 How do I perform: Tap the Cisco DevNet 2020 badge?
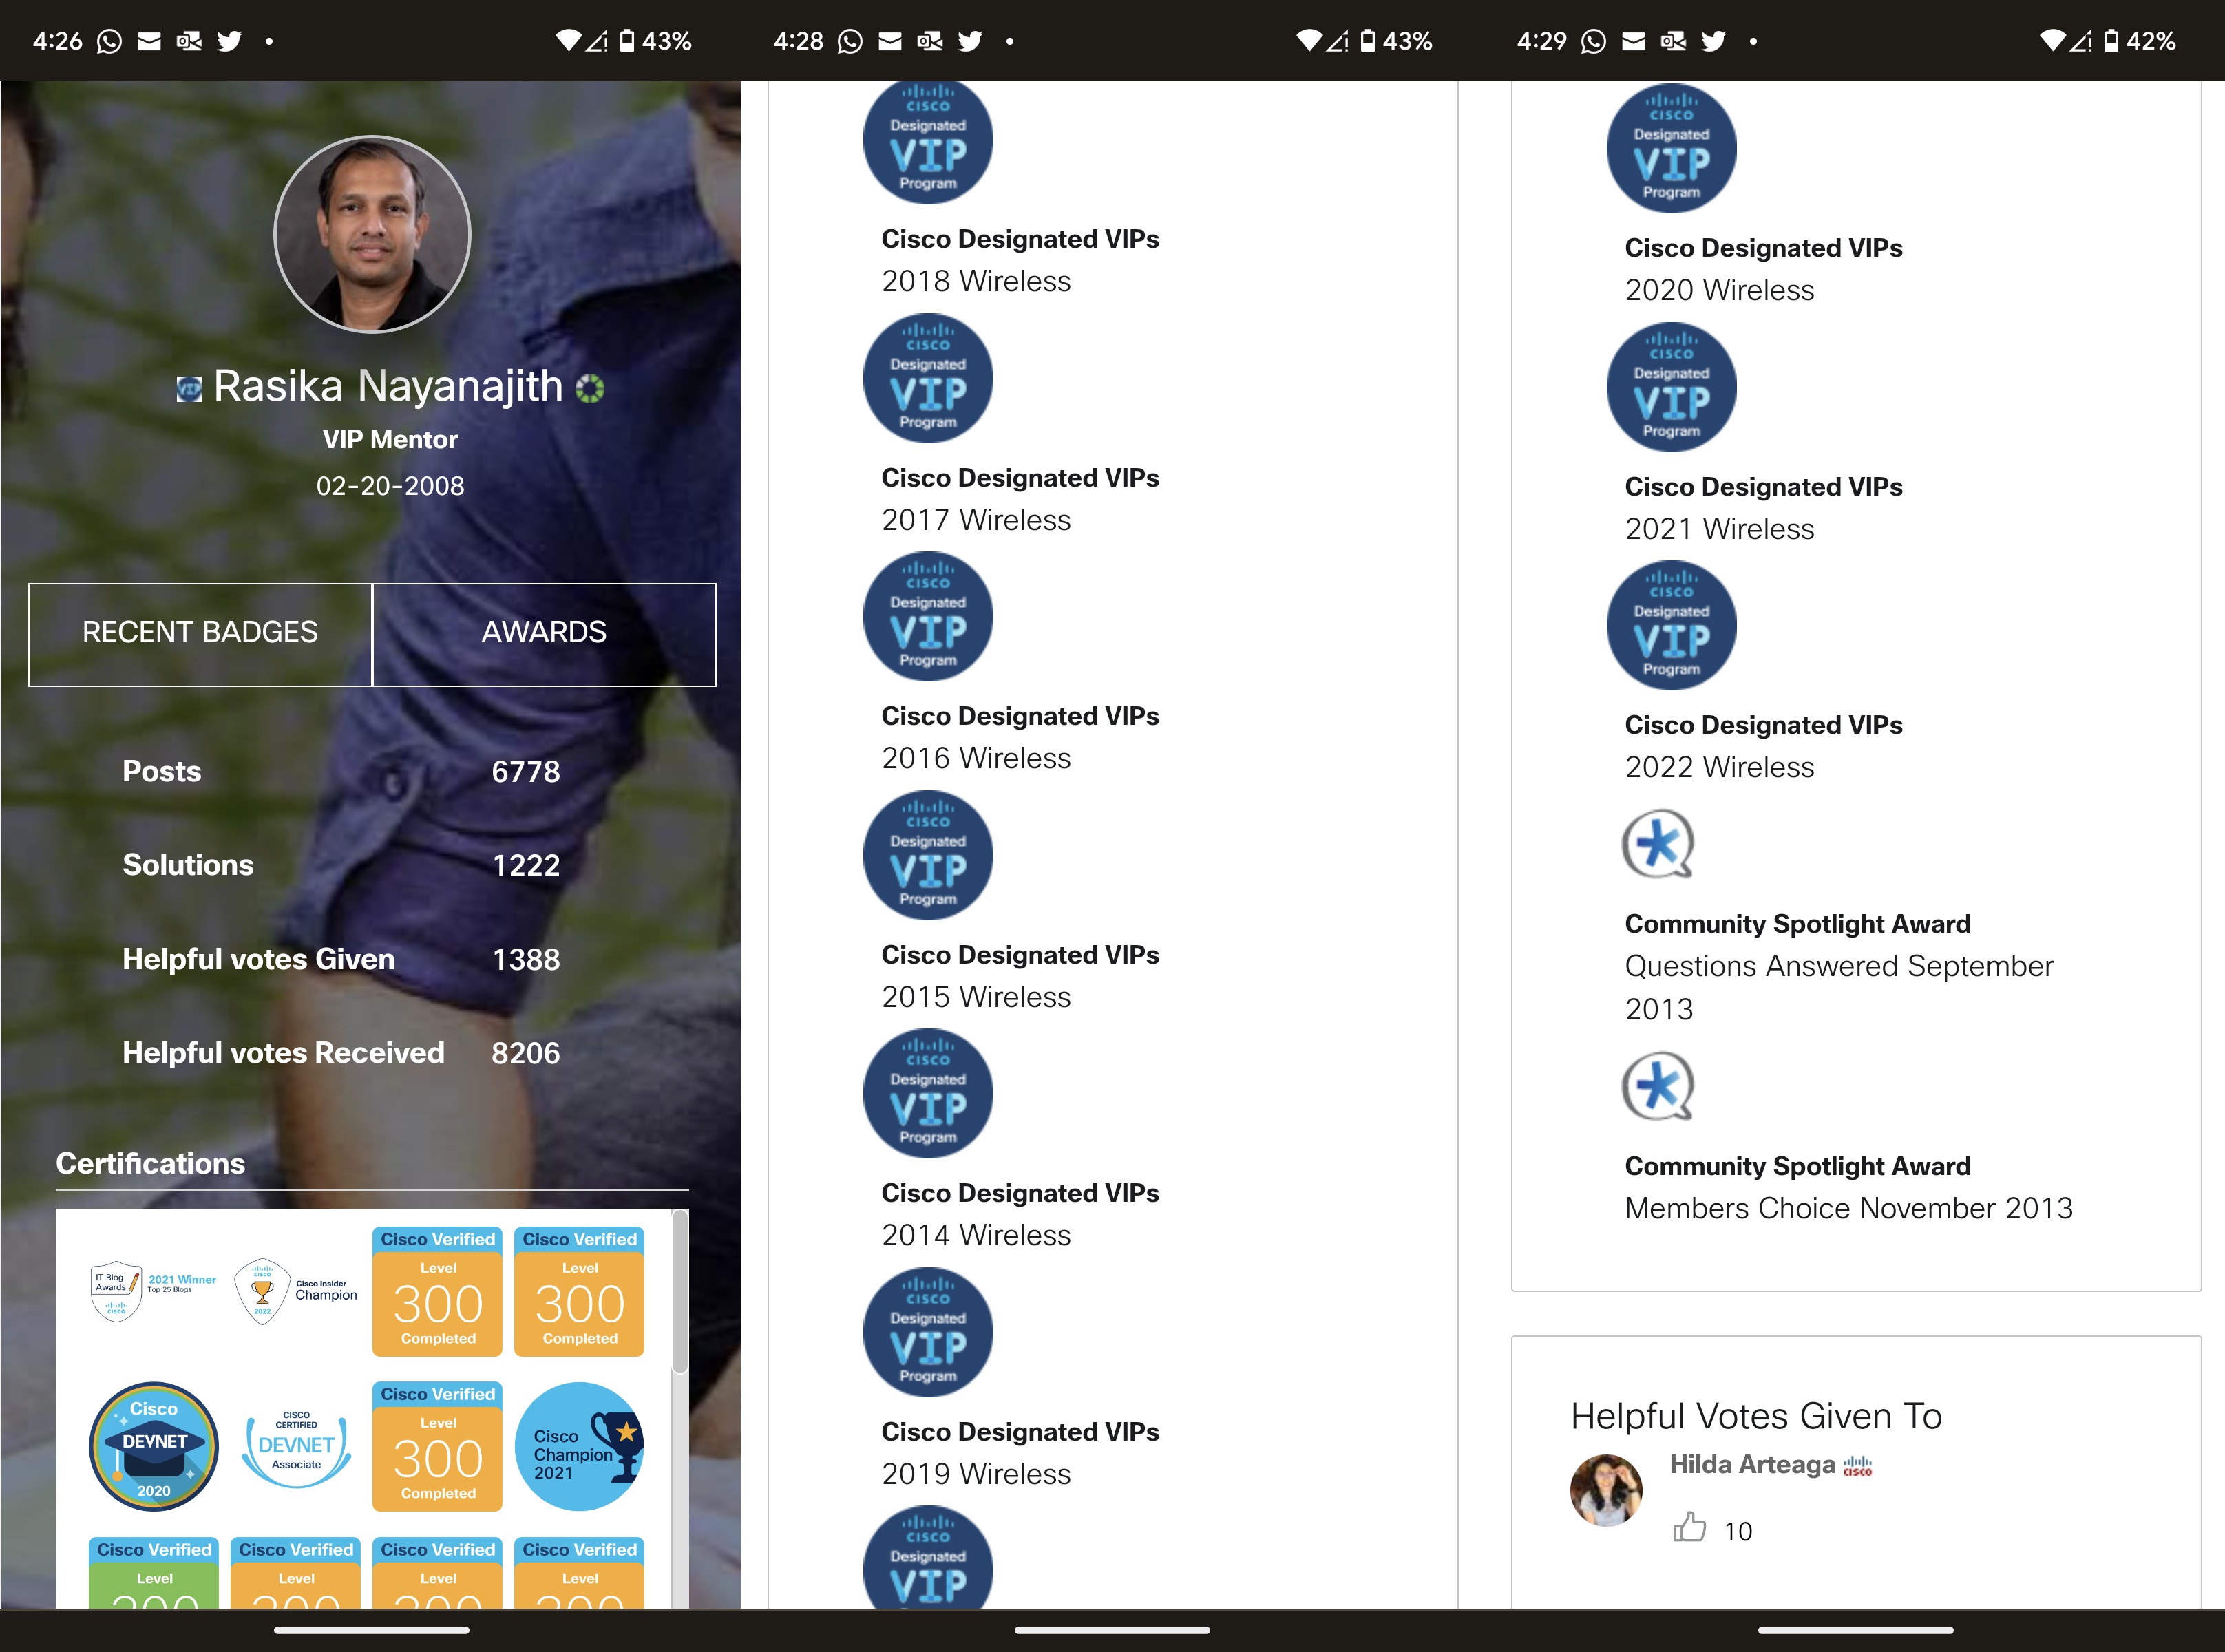point(154,1446)
